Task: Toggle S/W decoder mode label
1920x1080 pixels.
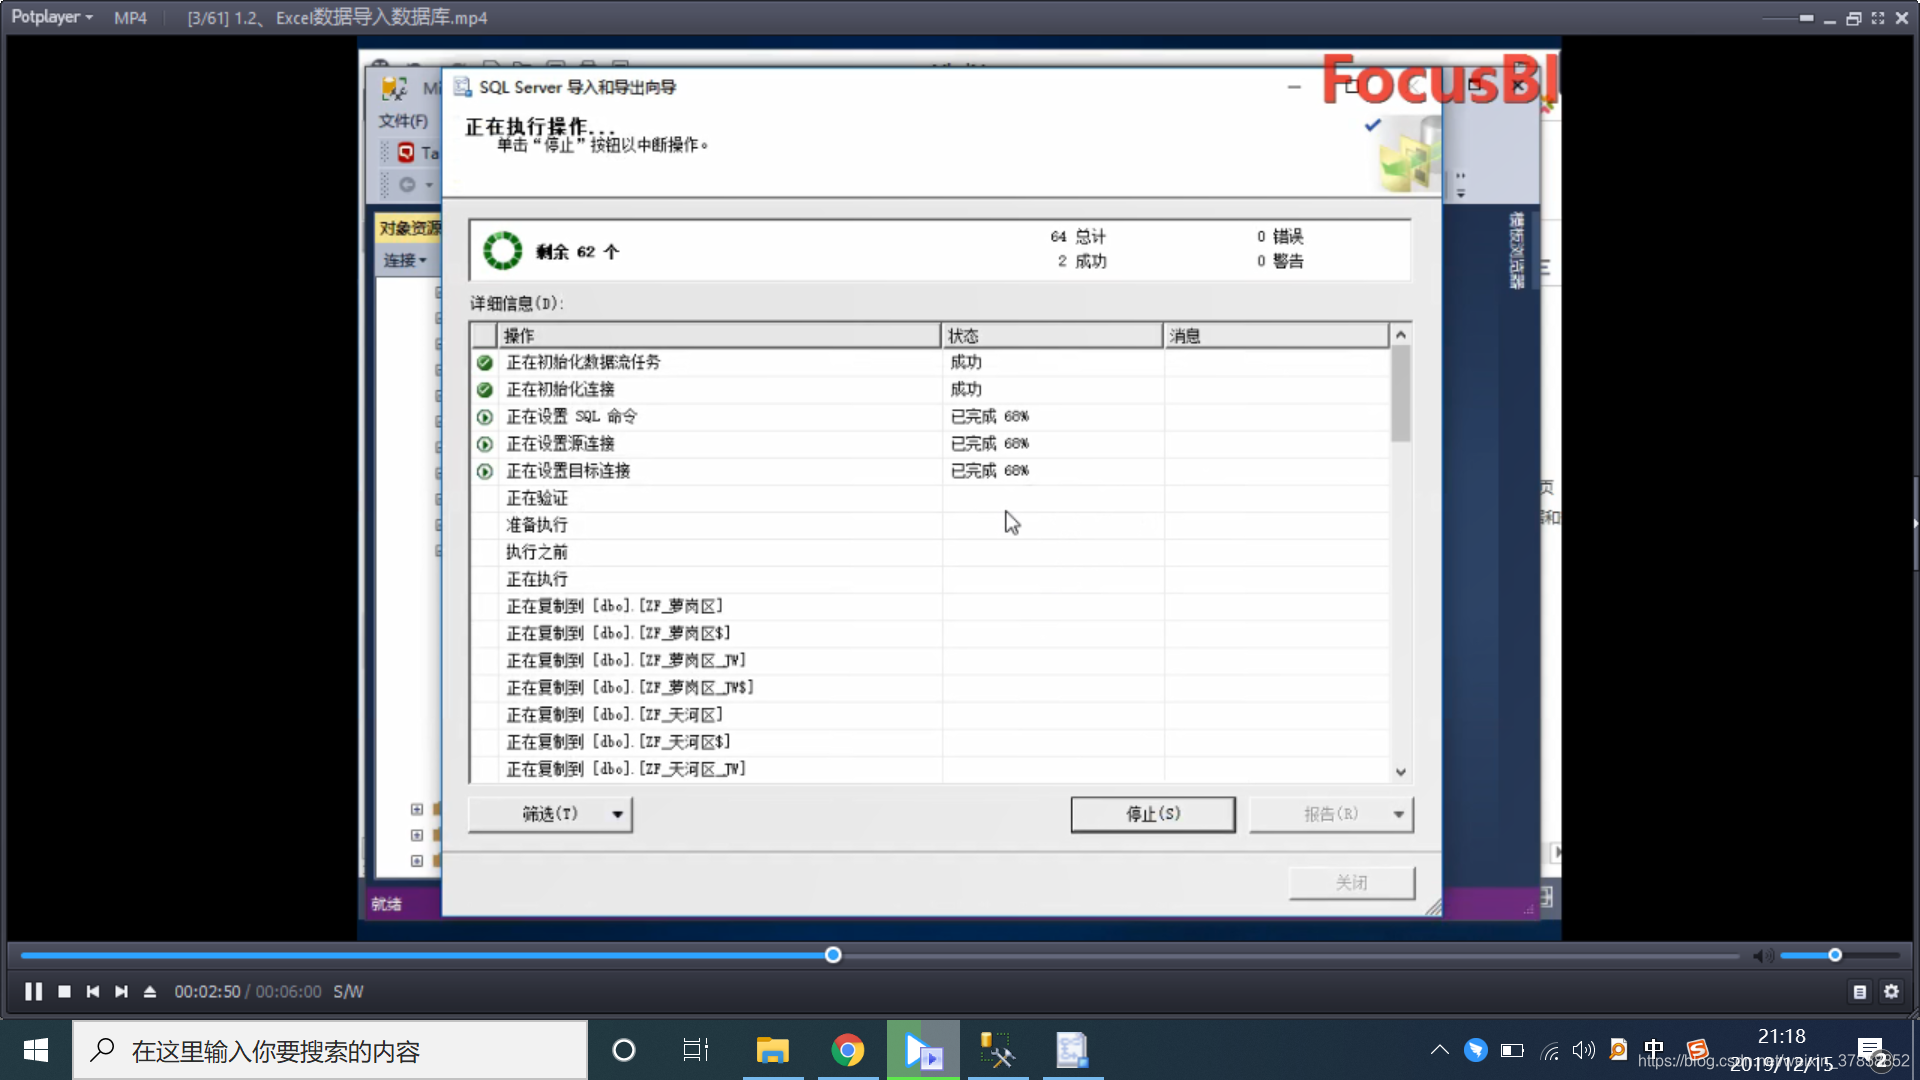Action: 348,991
